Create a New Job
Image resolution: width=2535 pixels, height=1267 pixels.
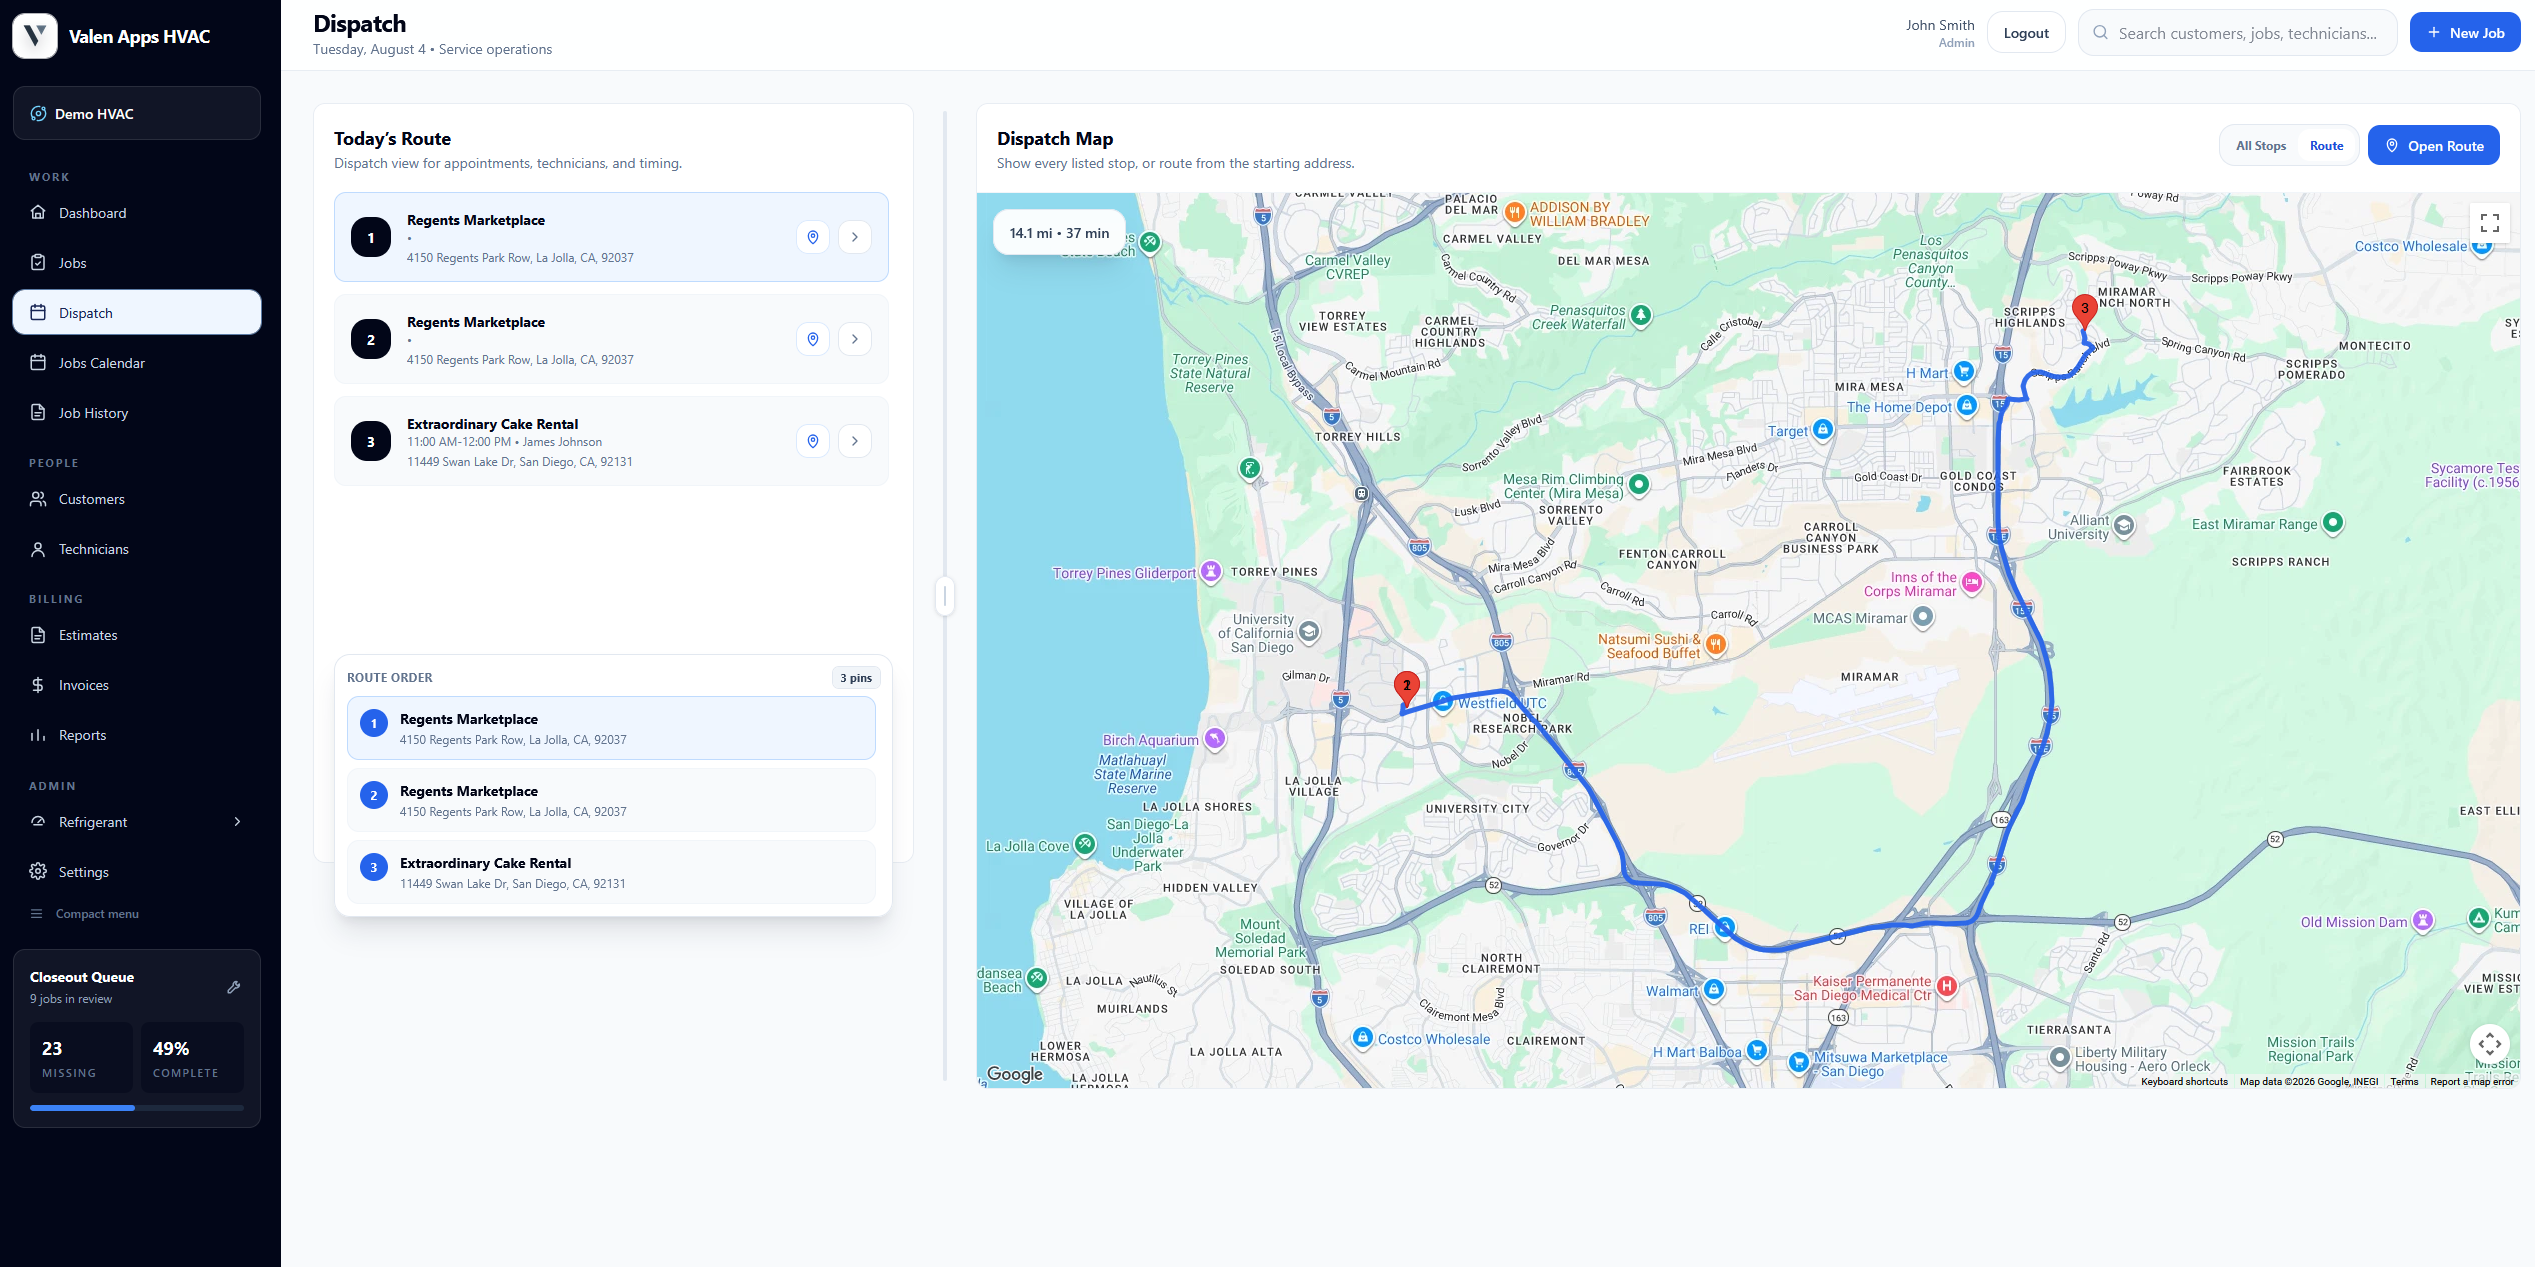coord(2465,33)
